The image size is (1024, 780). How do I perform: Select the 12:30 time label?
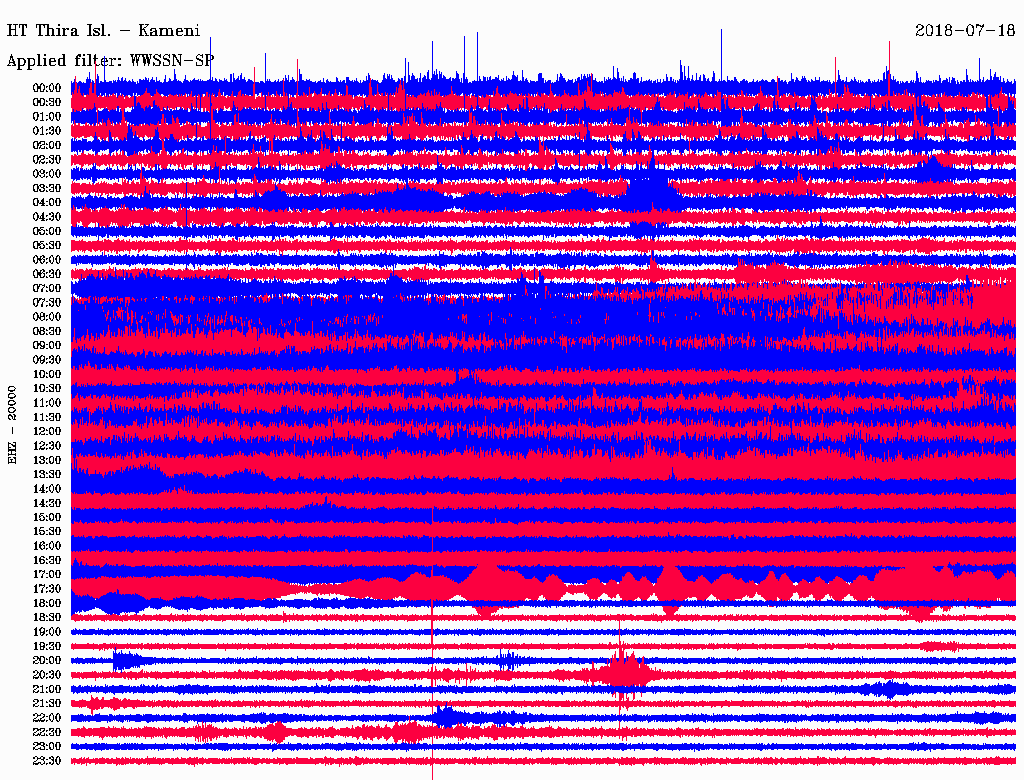pos(47,446)
